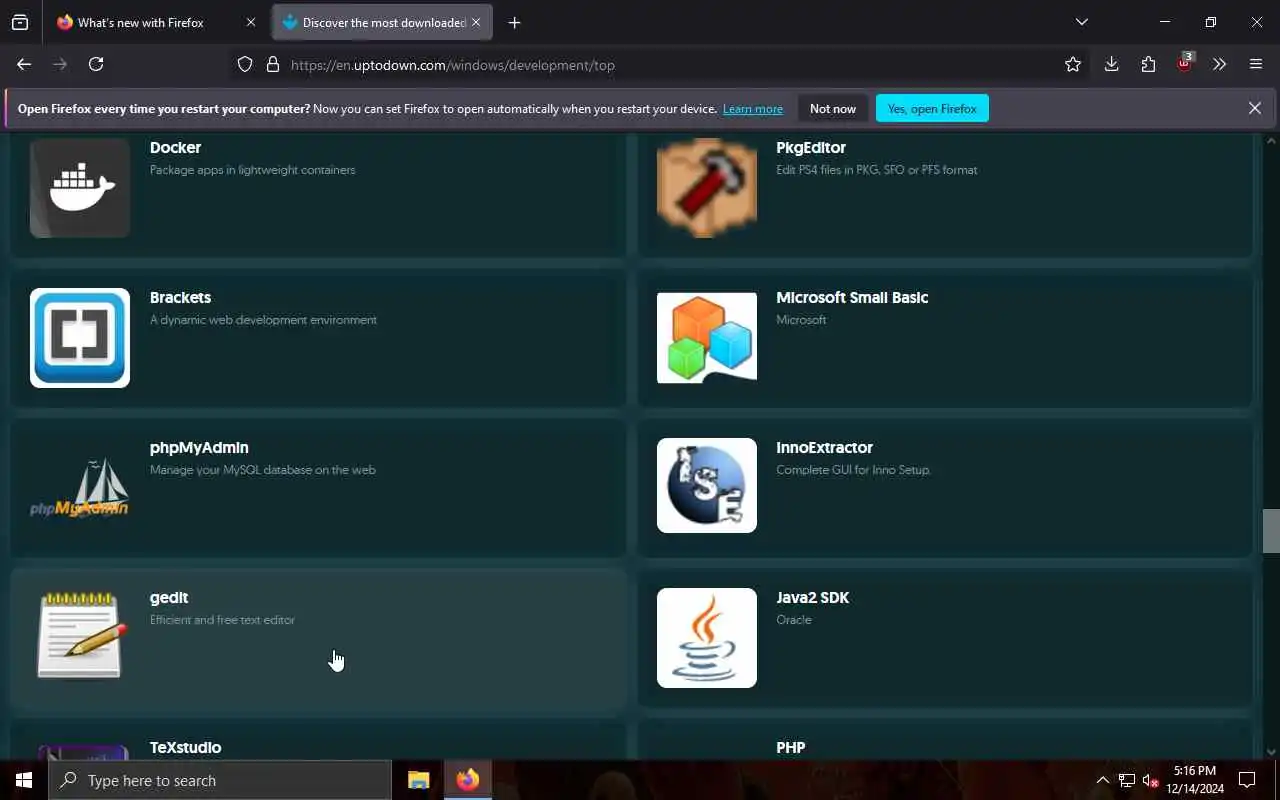Click the page scrollbar thumb
The width and height of the screenshot is (1280, 800).
[x=1271, y=531]
